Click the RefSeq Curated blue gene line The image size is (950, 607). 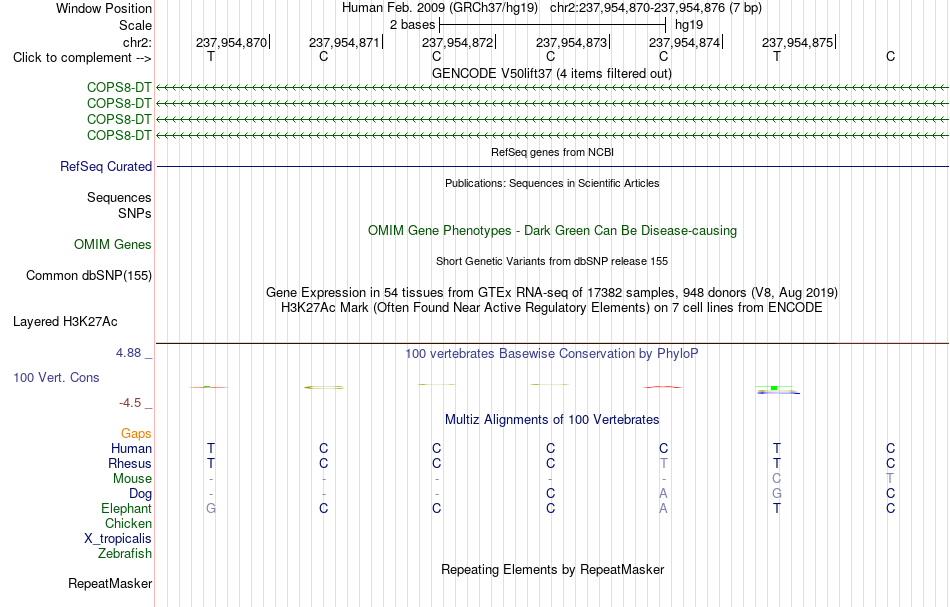coord(552,167)
